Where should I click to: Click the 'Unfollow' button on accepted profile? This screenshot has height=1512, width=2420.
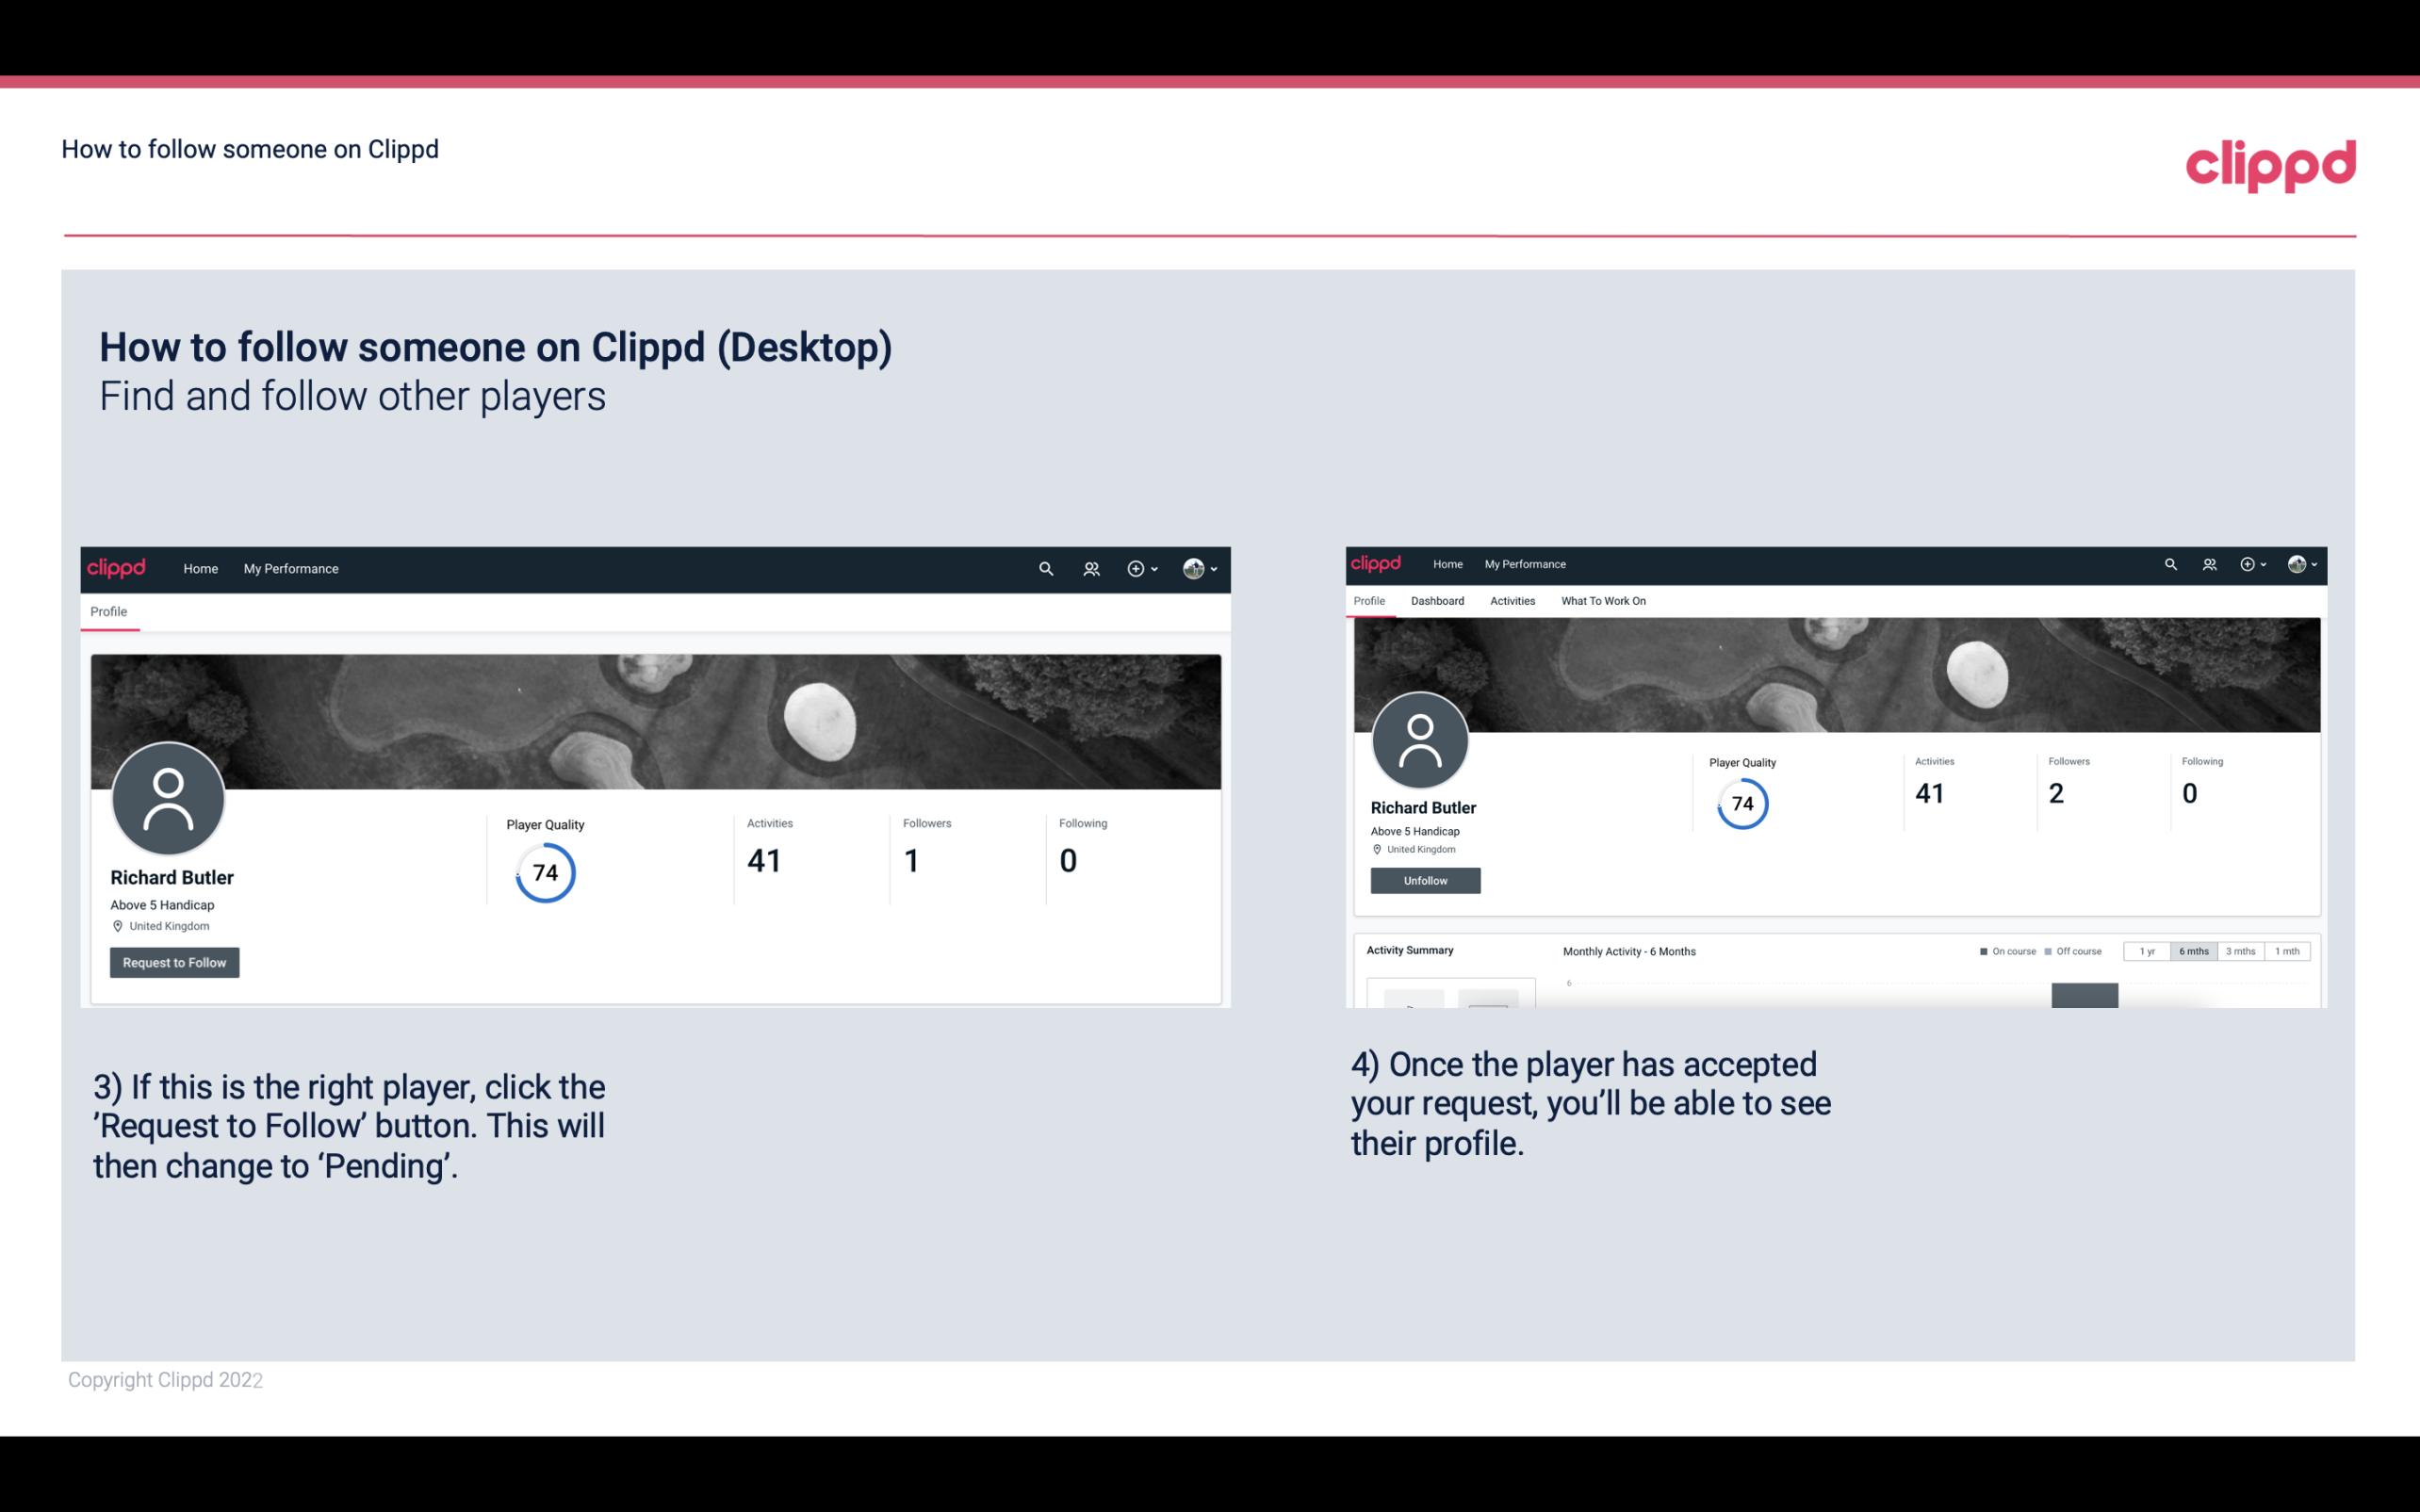(1425, 880)
